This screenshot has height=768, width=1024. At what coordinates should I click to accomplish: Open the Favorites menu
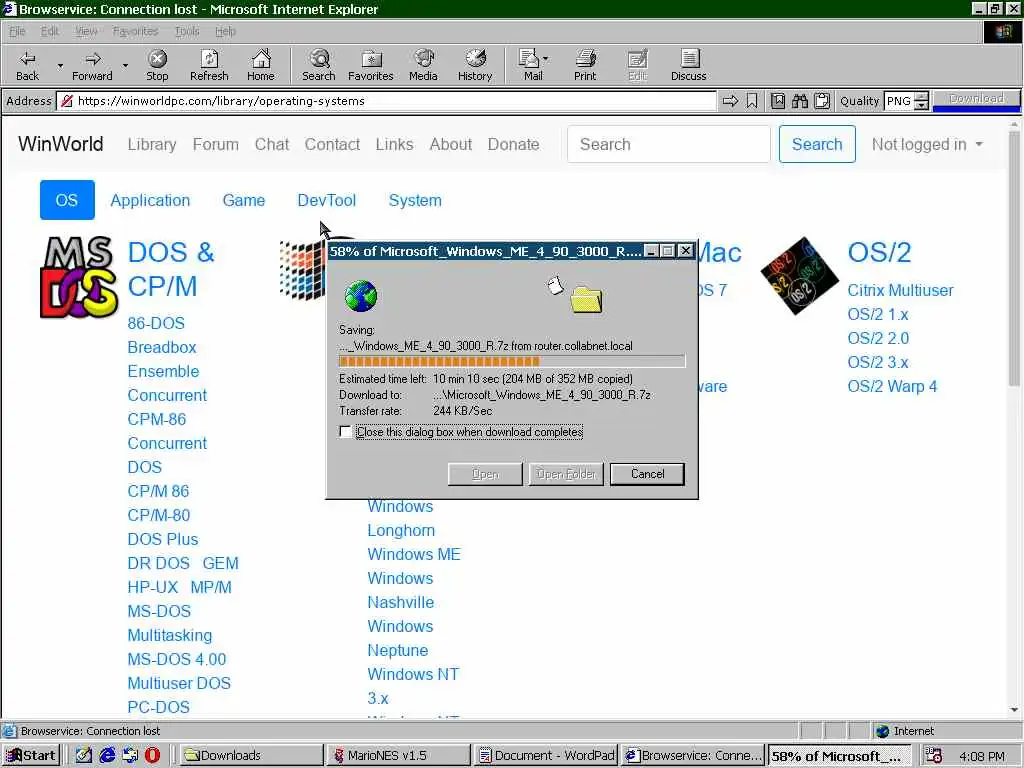135,31
